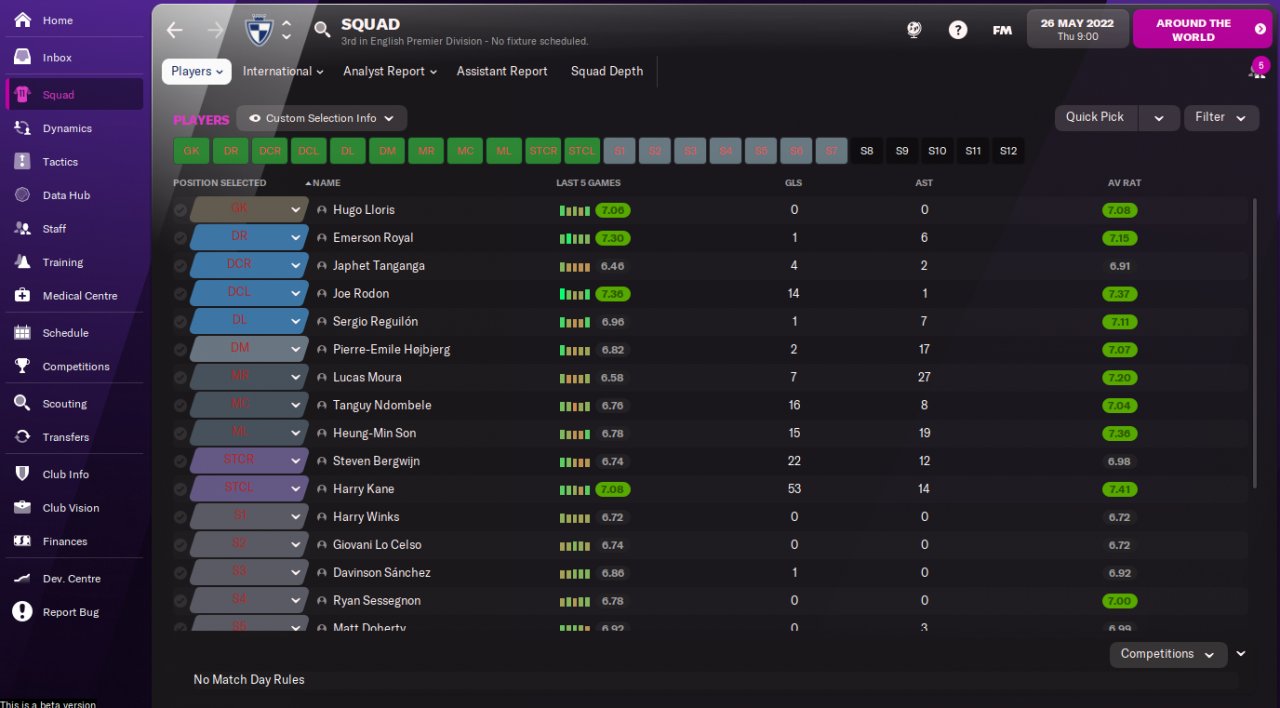Viewport: 1280px width, 708px height.
Task: Toggle selection circle for Hugo Lloris
Action: tap(180, 210)
